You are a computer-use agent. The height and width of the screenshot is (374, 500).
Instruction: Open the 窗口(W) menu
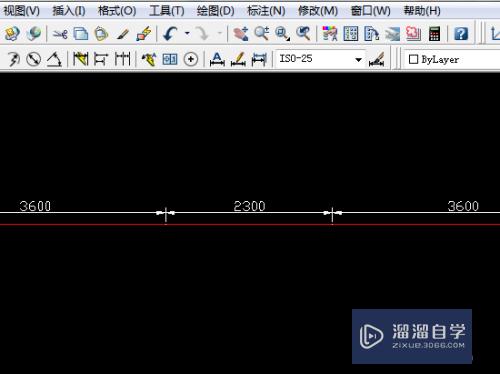tap(370, 11)
